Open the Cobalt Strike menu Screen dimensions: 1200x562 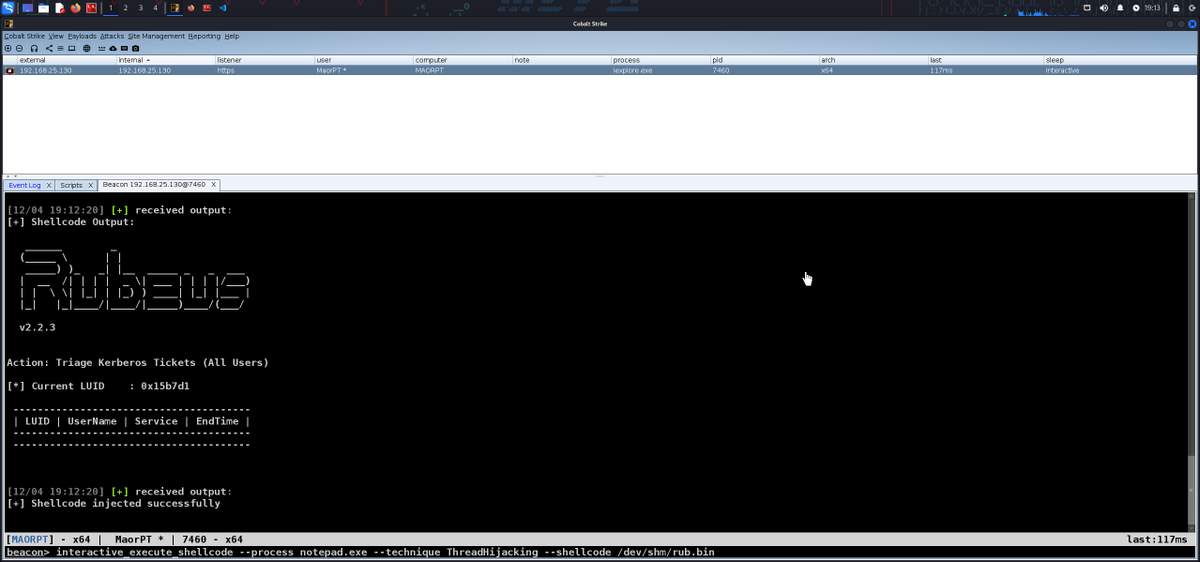[24, 36]
